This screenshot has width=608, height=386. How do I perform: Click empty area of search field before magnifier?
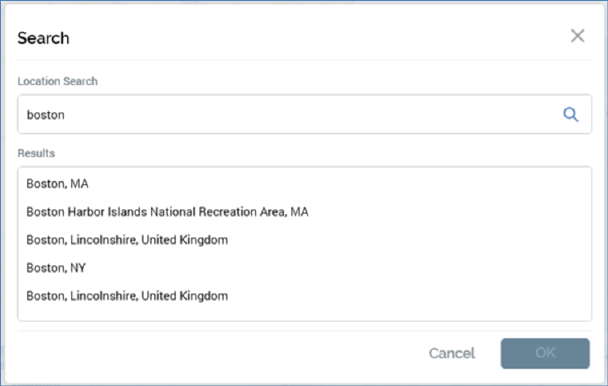click(312, 114)
